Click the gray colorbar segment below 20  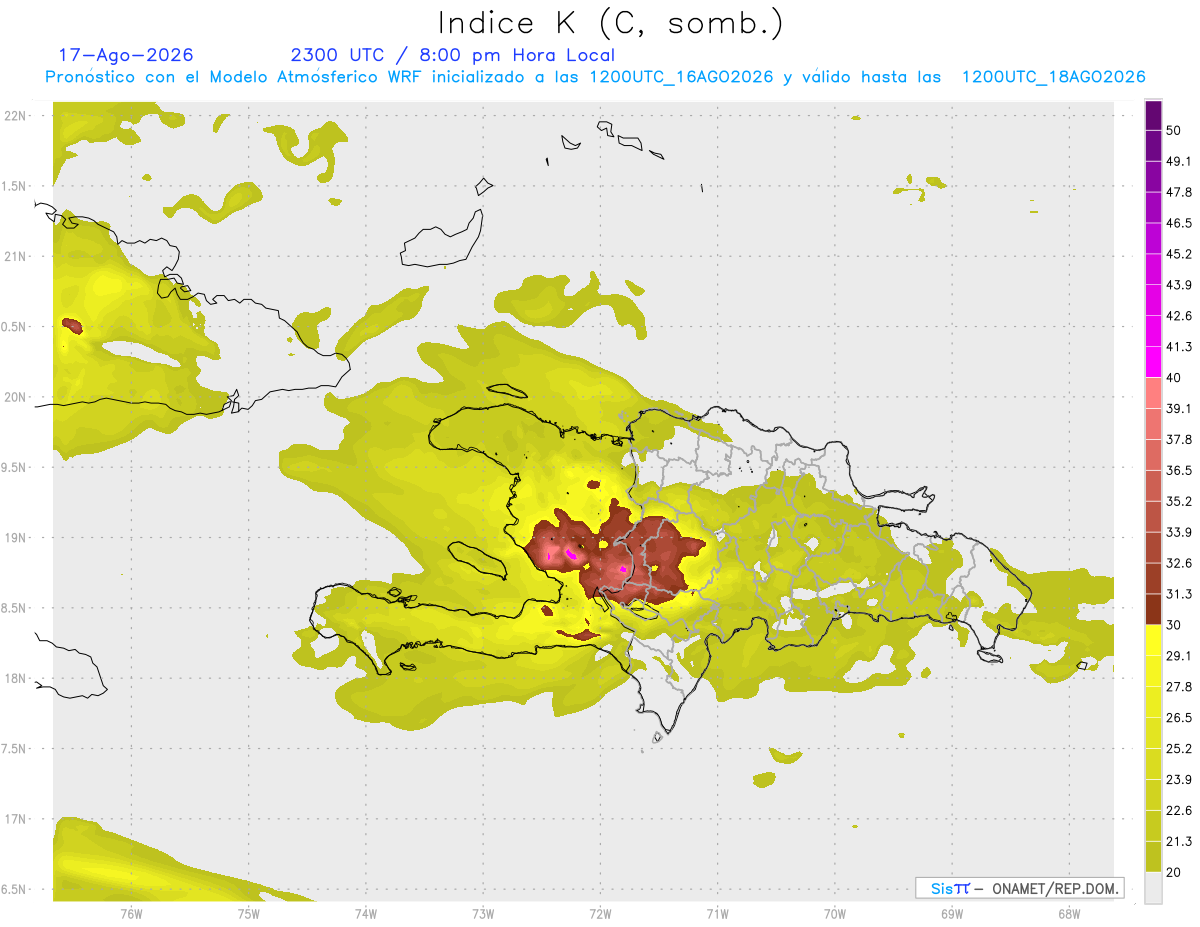click(x=1153, y=887)
